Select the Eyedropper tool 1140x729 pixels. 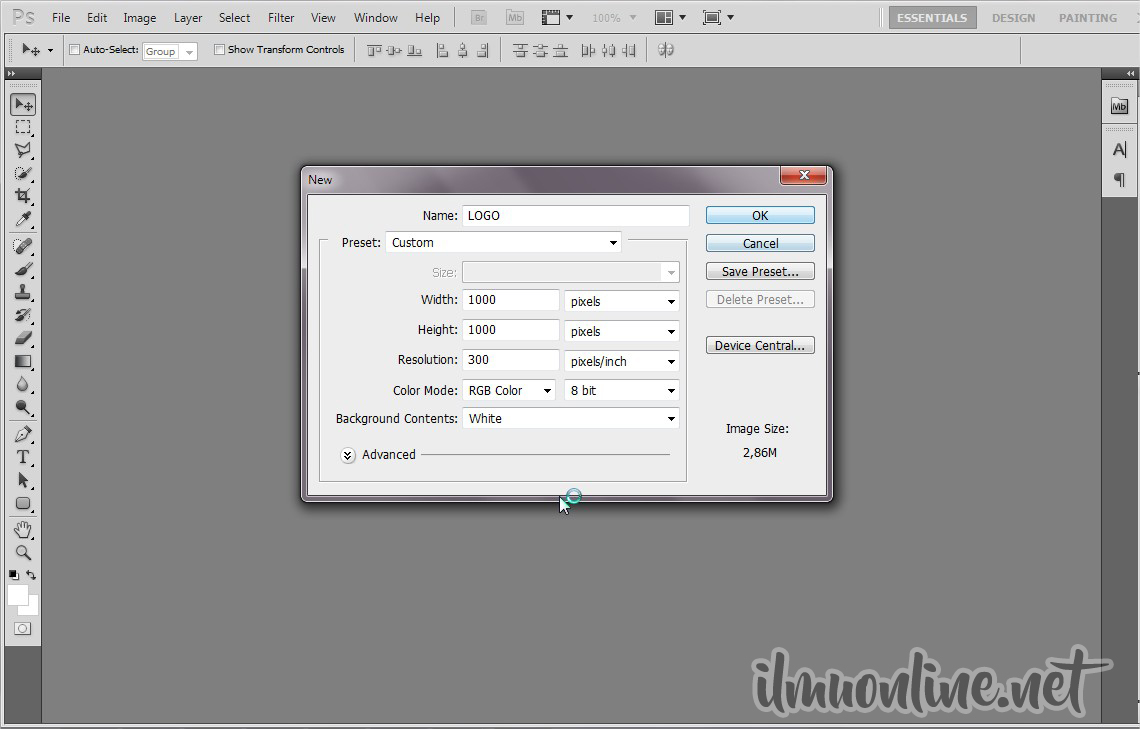tap(23, 220)
